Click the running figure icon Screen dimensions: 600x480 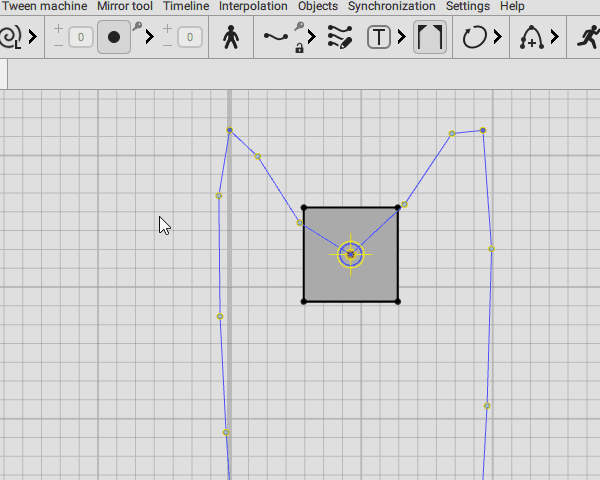pyautogui.click(x=586, y=38)
